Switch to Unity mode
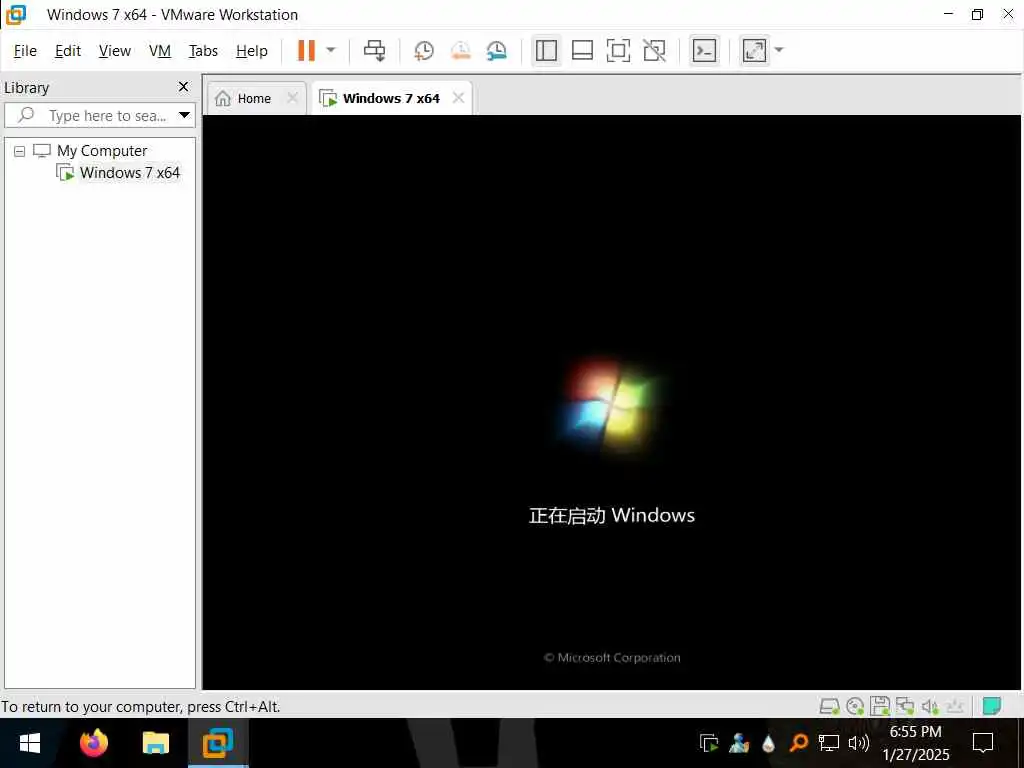Image resolution: width=1024 pixels, height=768 pixels. pyautogui.click(x=654, y=50)
